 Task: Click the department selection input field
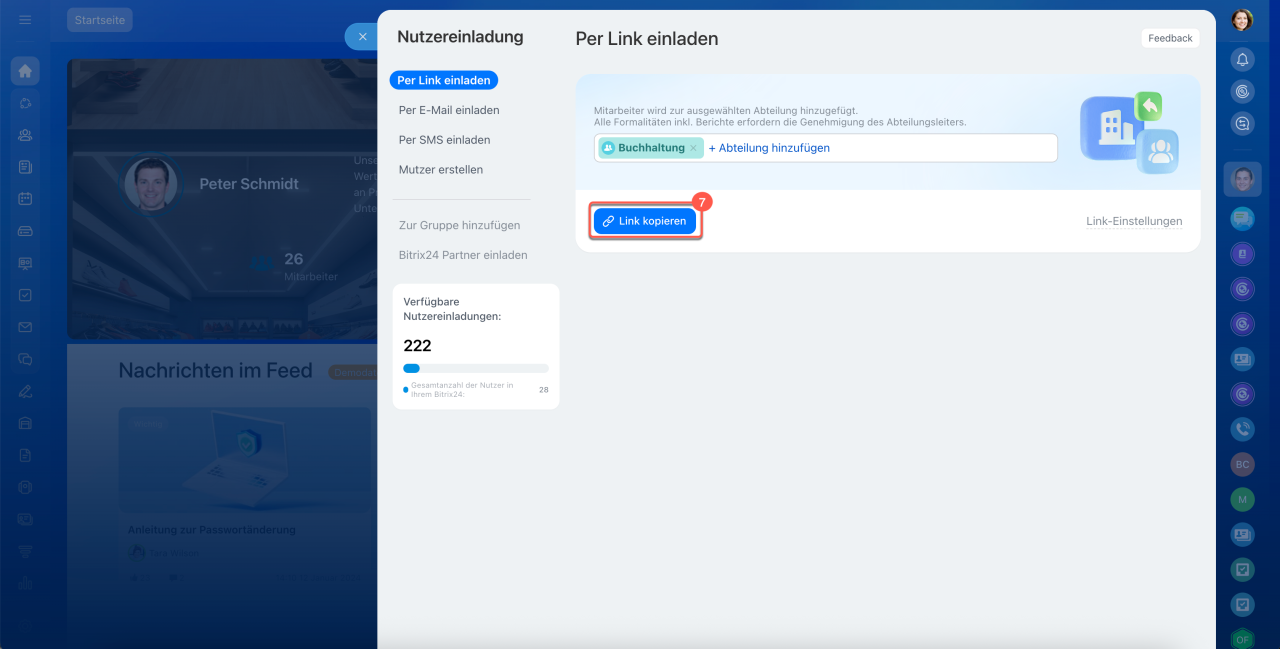[825, 148]
